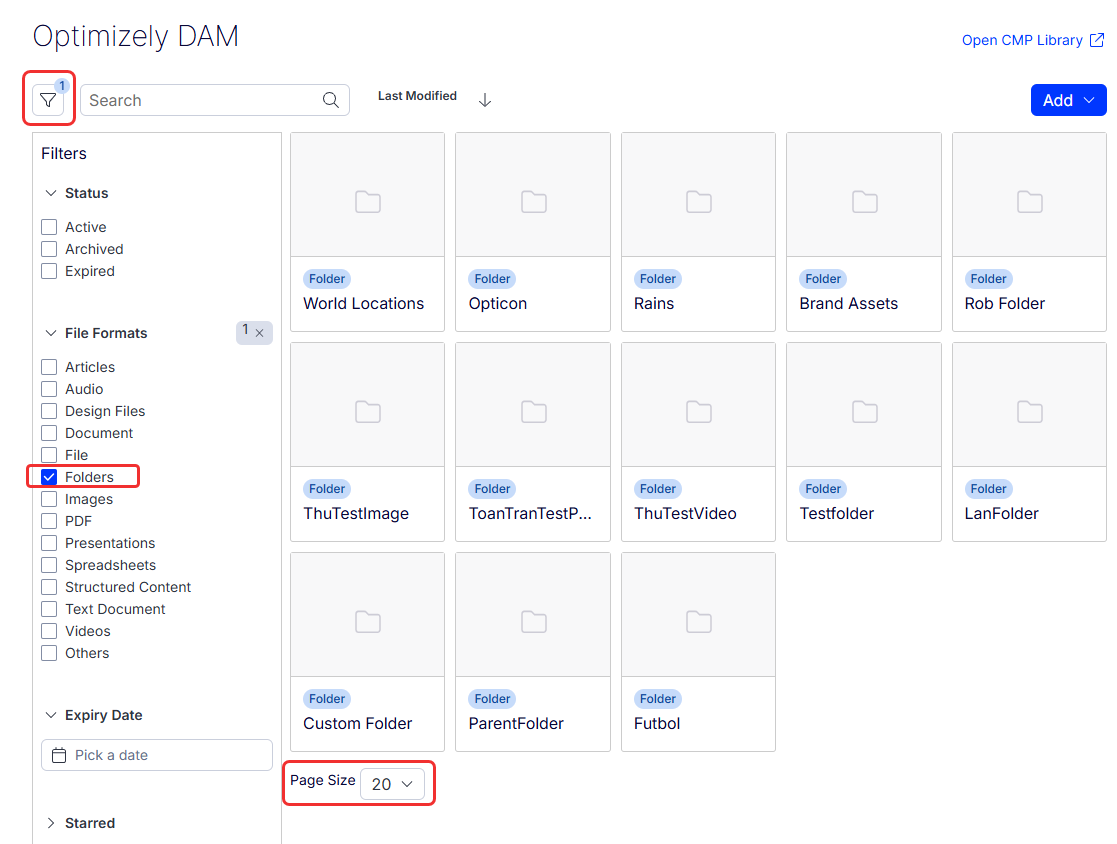Open the ToanTranTestP... folder icon
This screenshot has height=844, width=1117.
tap(534, 412)
